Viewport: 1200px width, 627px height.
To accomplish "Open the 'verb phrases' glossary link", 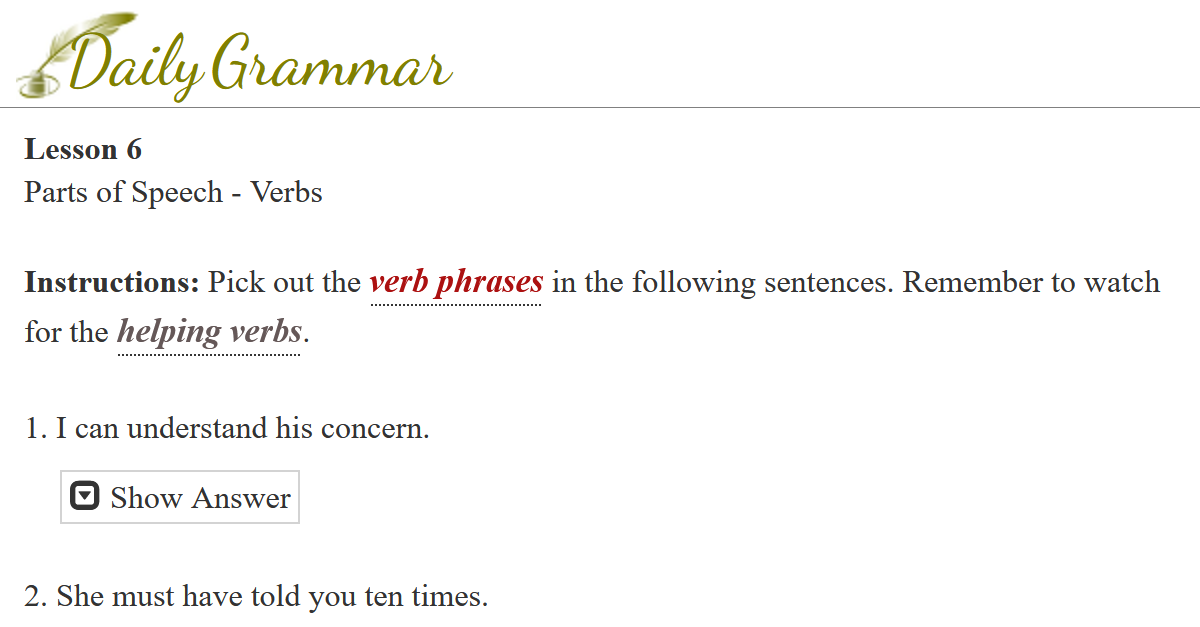I will pyautogui.click(x=456, y=282).
